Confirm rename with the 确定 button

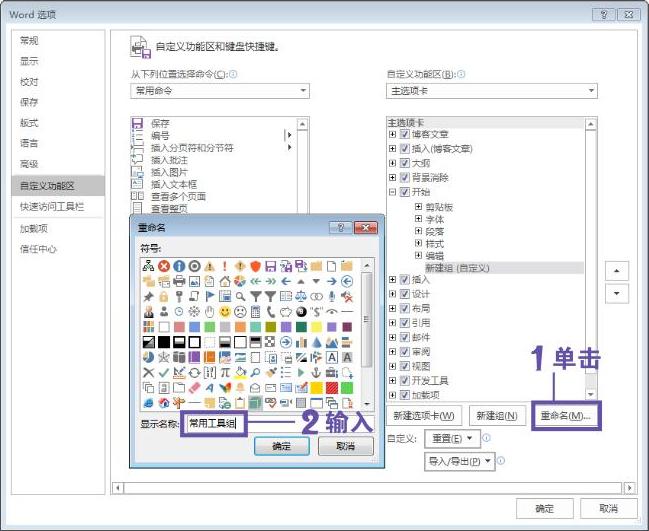[281, 446]
